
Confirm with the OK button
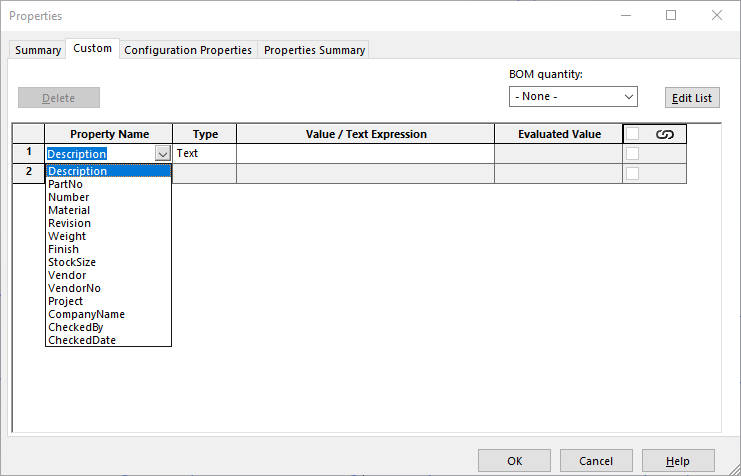[x=514, y=461]
